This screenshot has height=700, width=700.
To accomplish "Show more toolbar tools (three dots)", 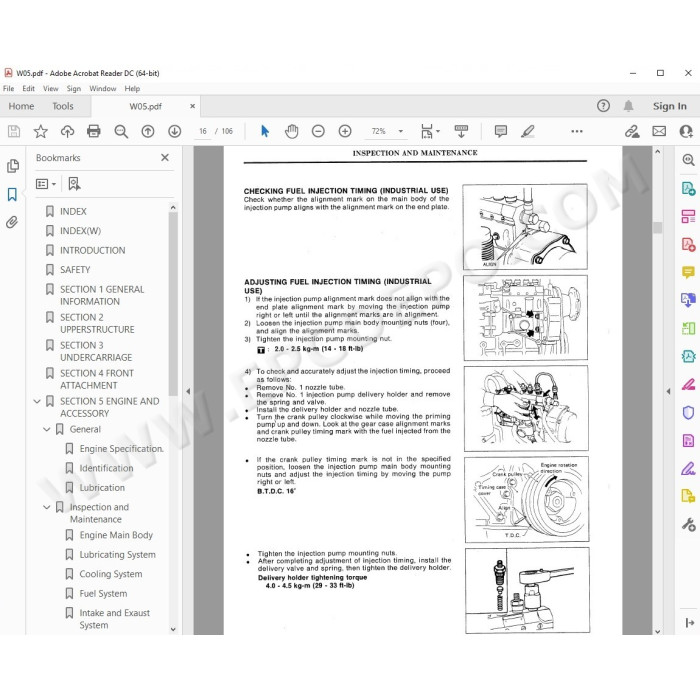I will [x=577, y=131].
